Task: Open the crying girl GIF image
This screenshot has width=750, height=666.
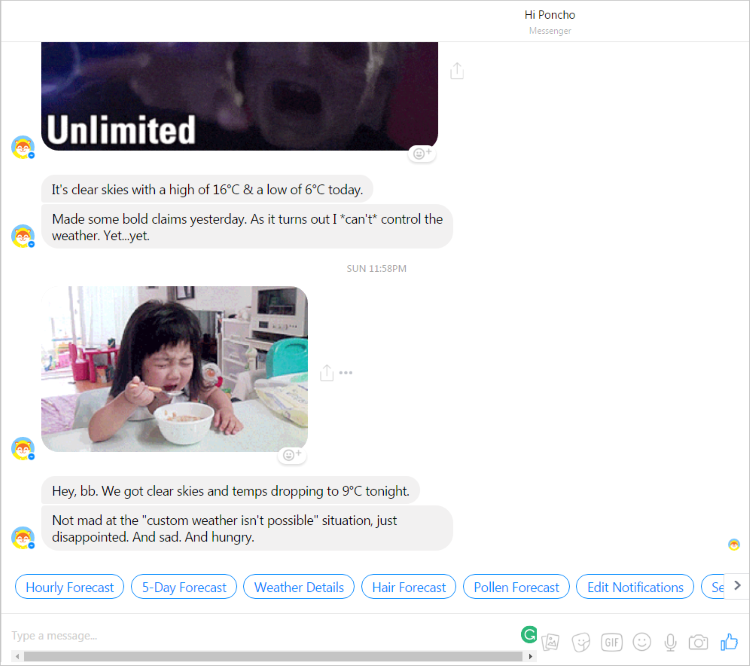Action: click(175, 369)
